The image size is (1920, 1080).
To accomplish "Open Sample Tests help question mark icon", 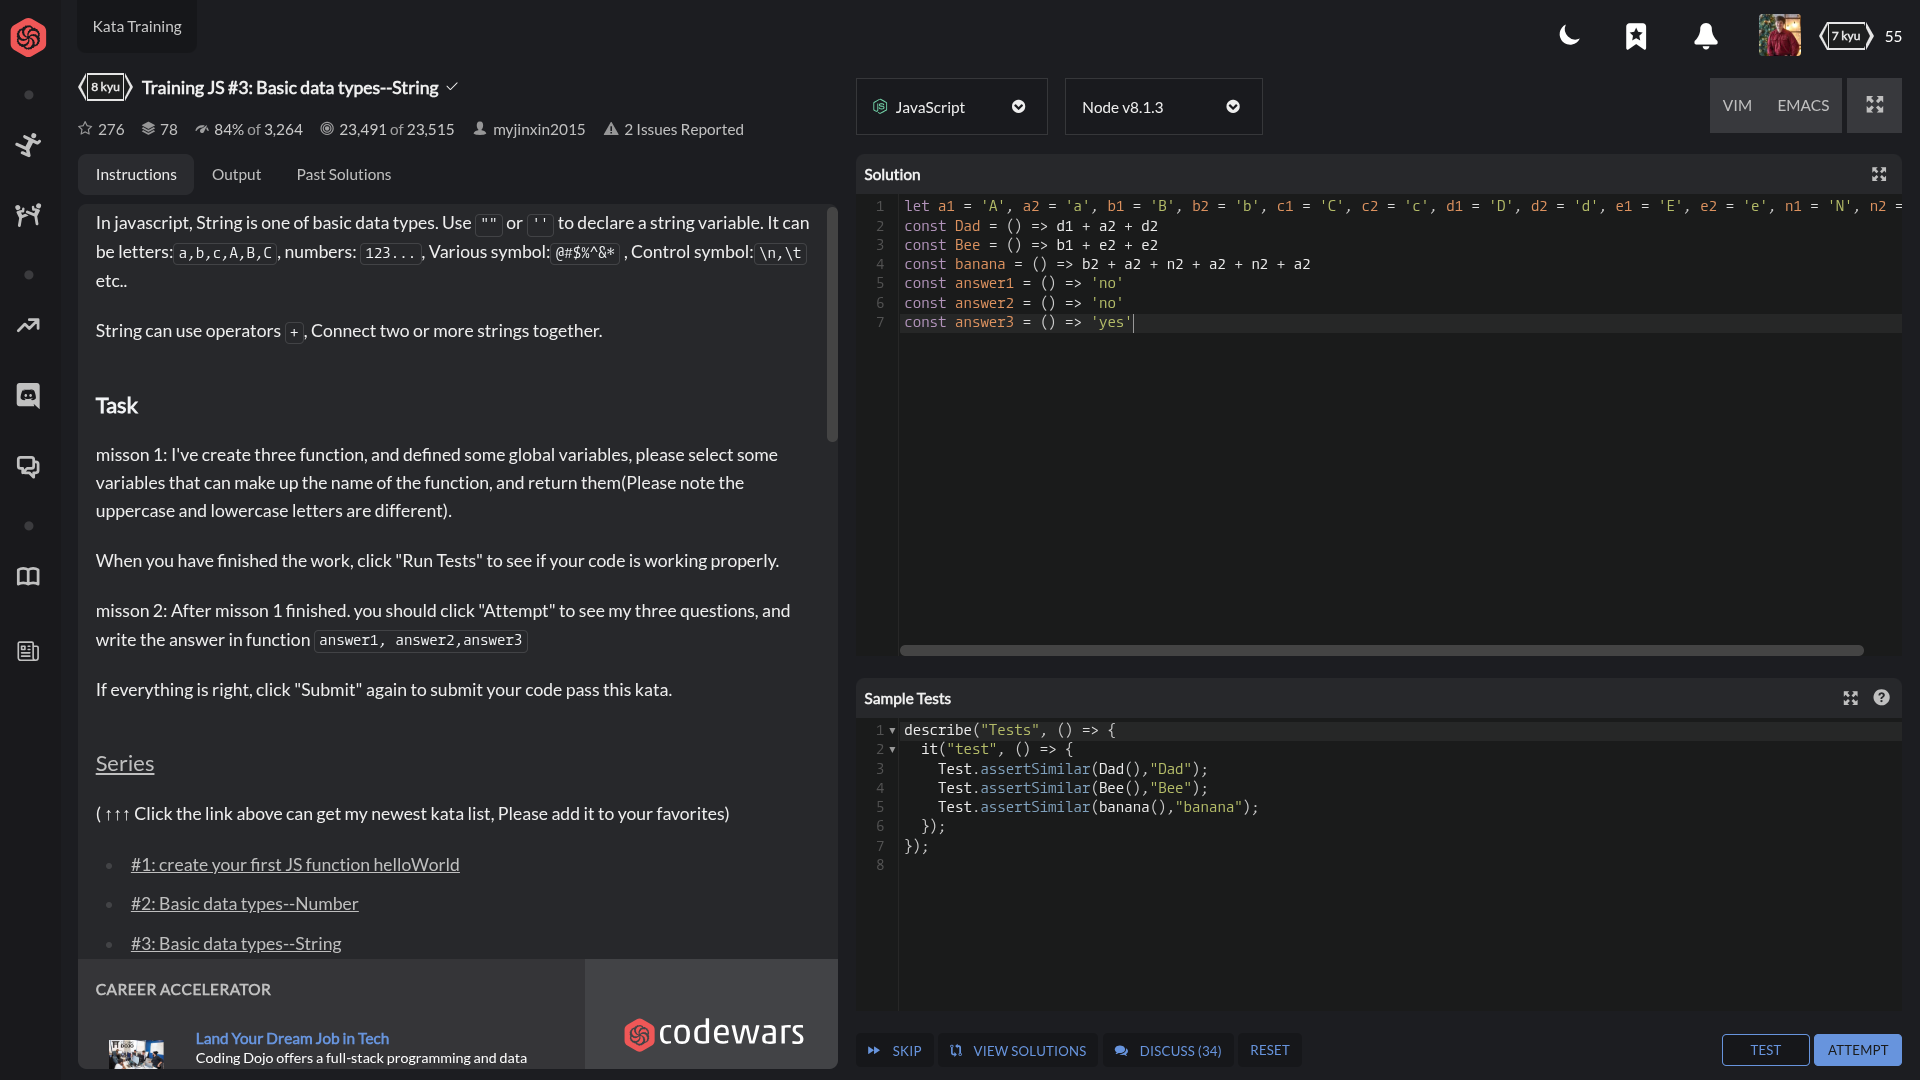I will pyautogui.click(x=1883, y=698).
